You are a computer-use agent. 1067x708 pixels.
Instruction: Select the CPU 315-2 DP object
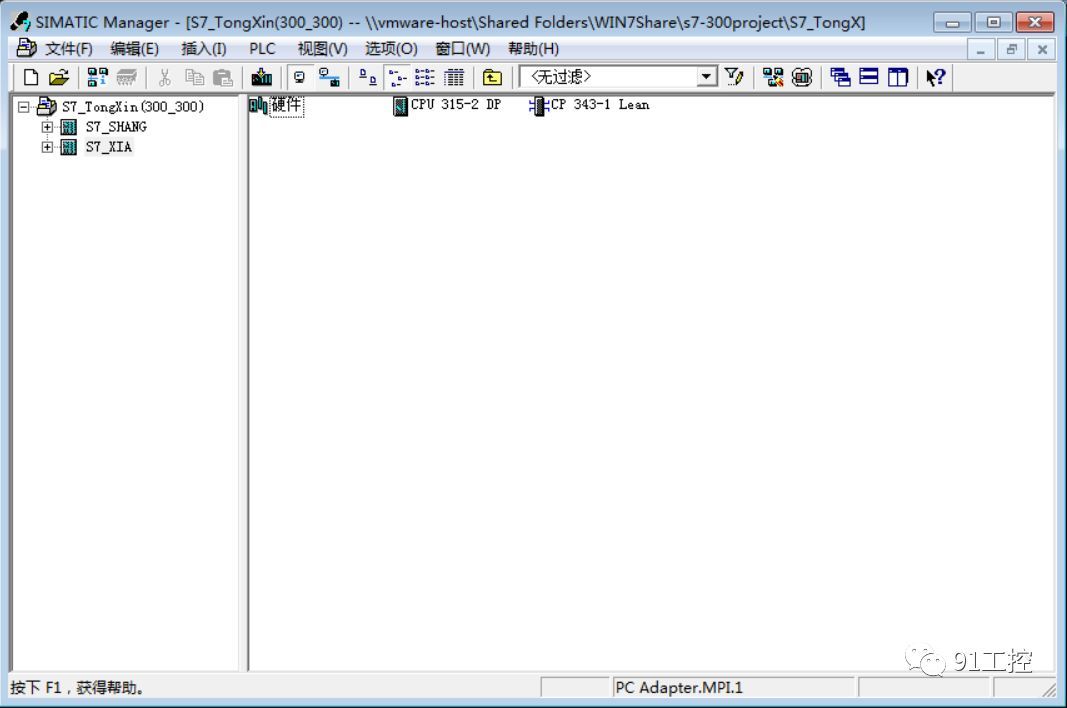455,105
